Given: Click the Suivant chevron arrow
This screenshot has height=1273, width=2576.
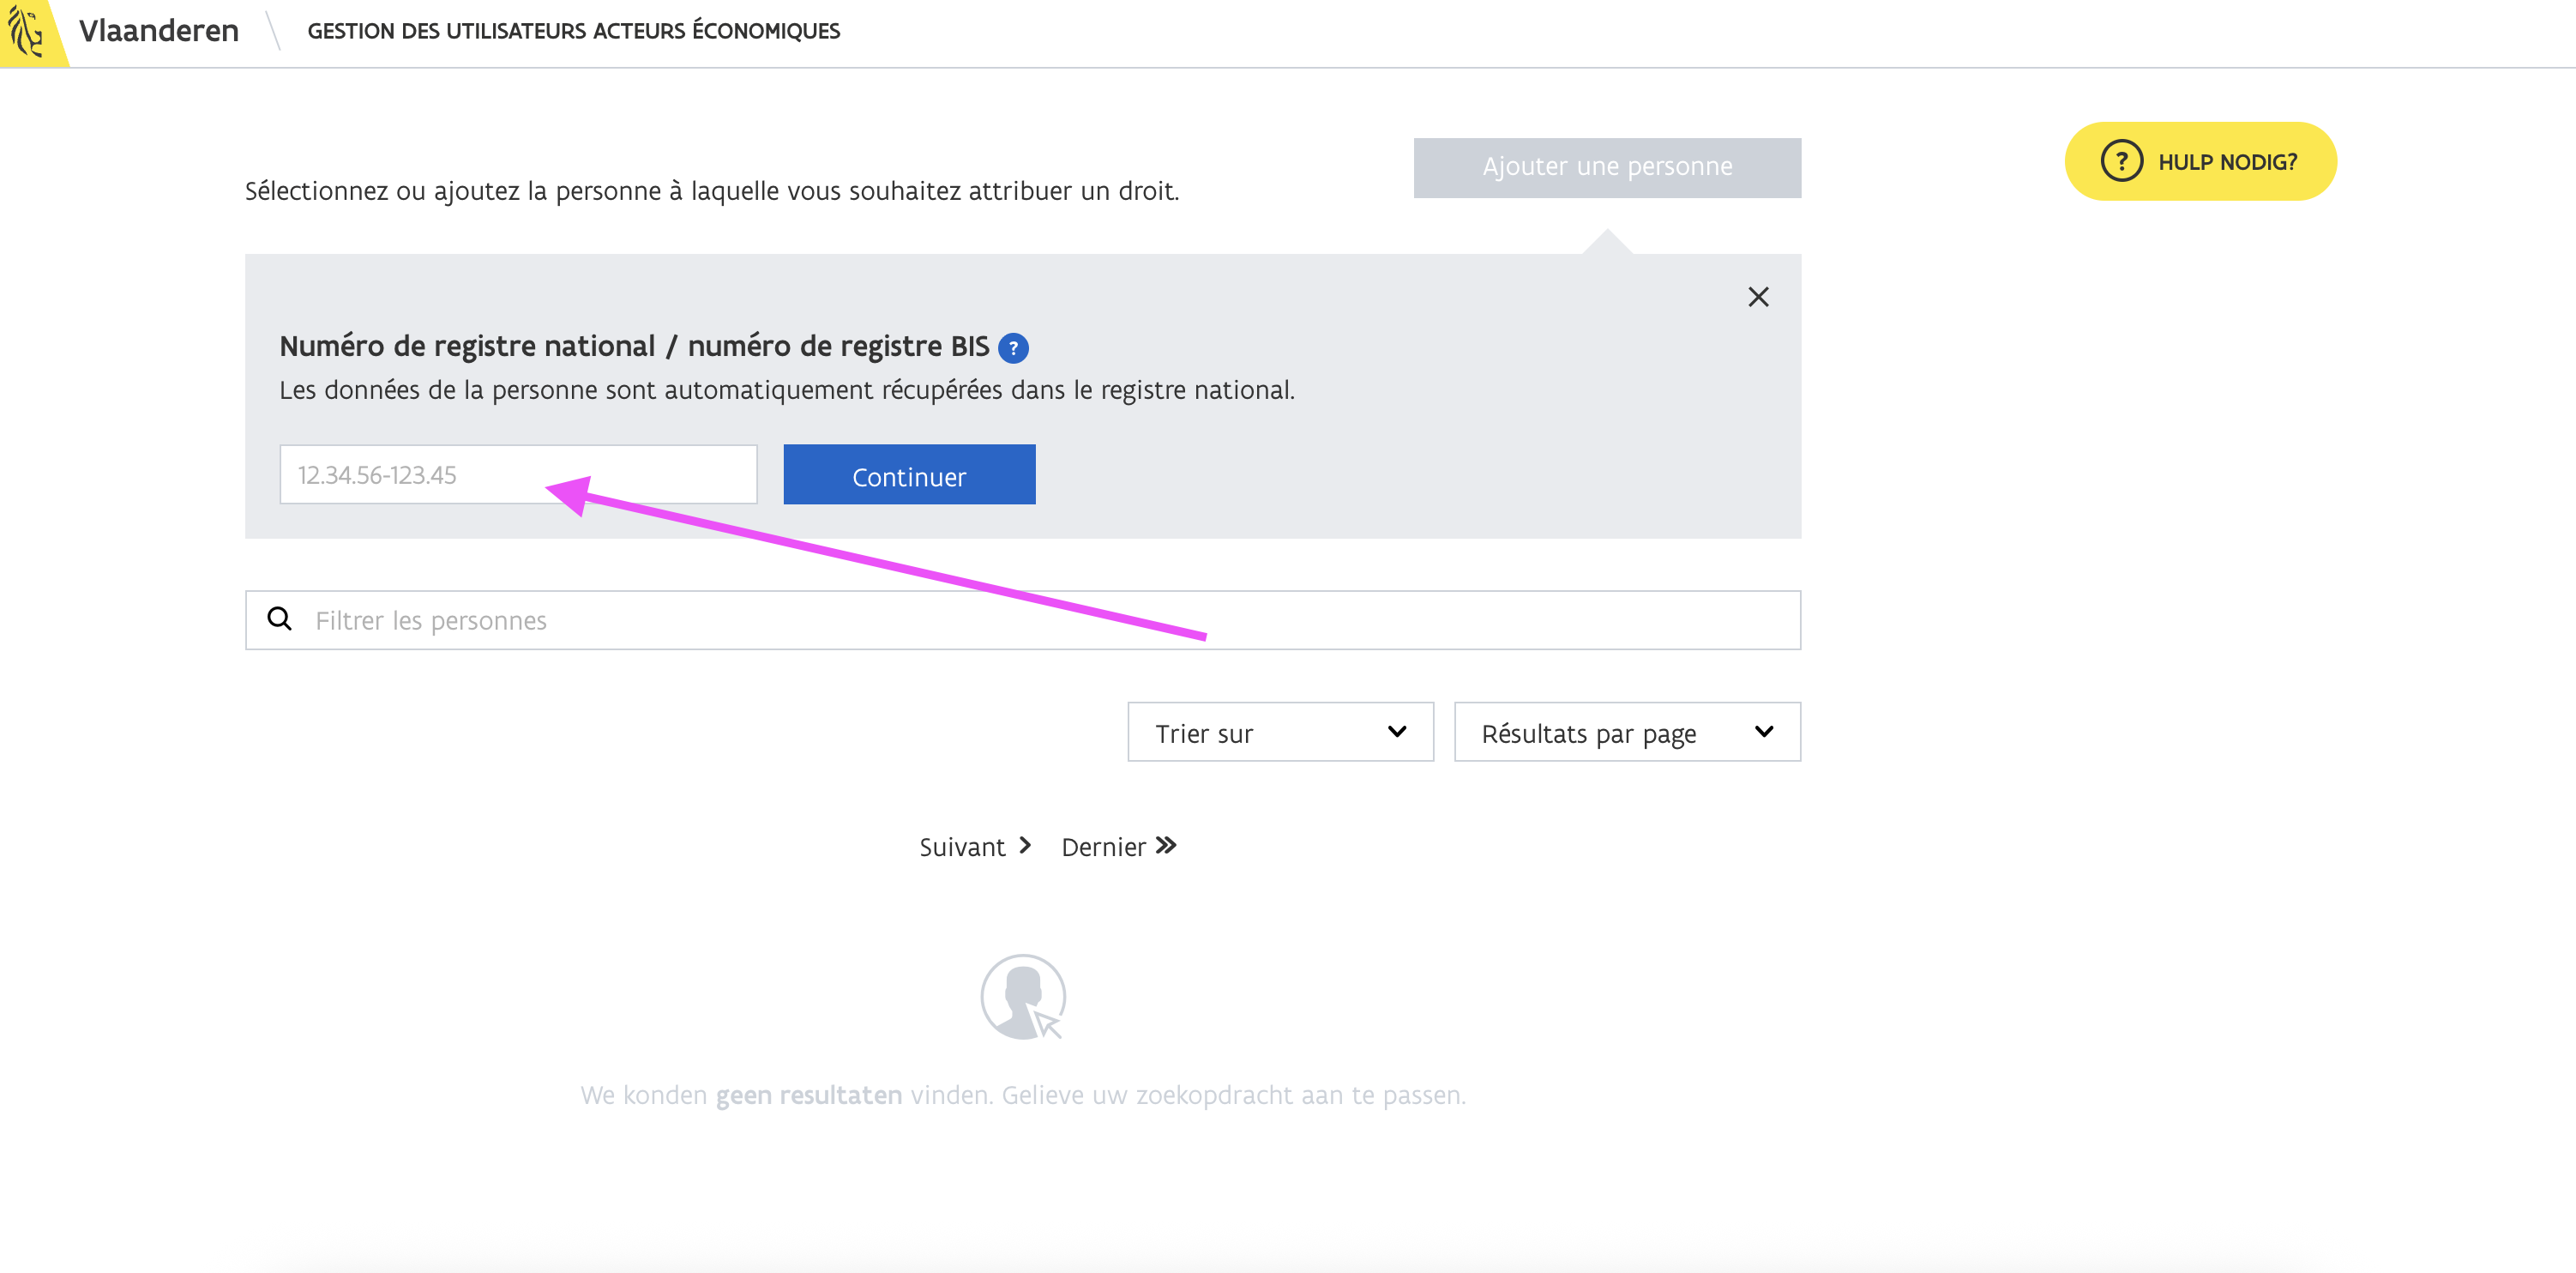Looking at the screenshot, I should pyautogui.click(x=1025, y=845).
